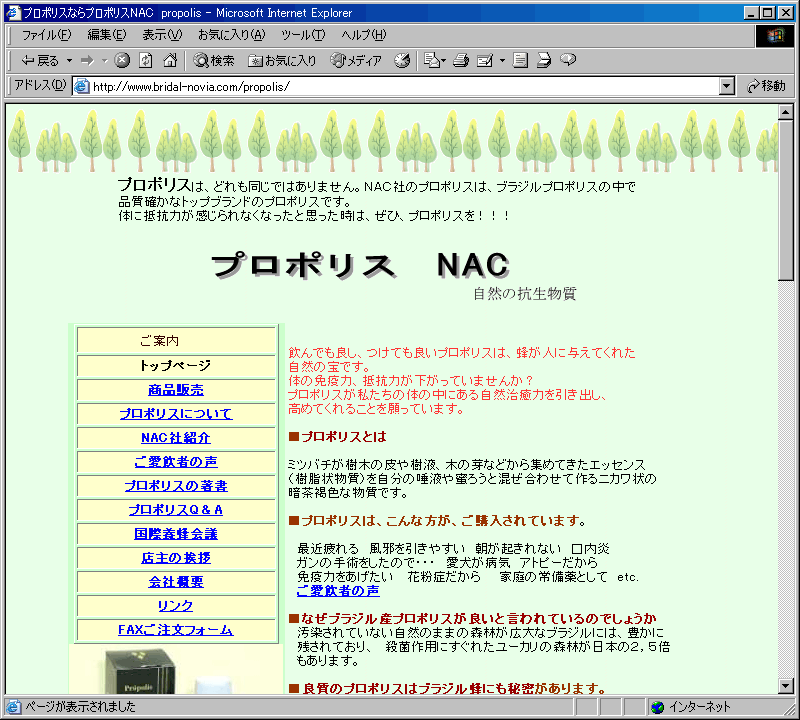This screenshot has height=720, width=800.
Task: Open the File (ファイル) menu
Action: 46,35
